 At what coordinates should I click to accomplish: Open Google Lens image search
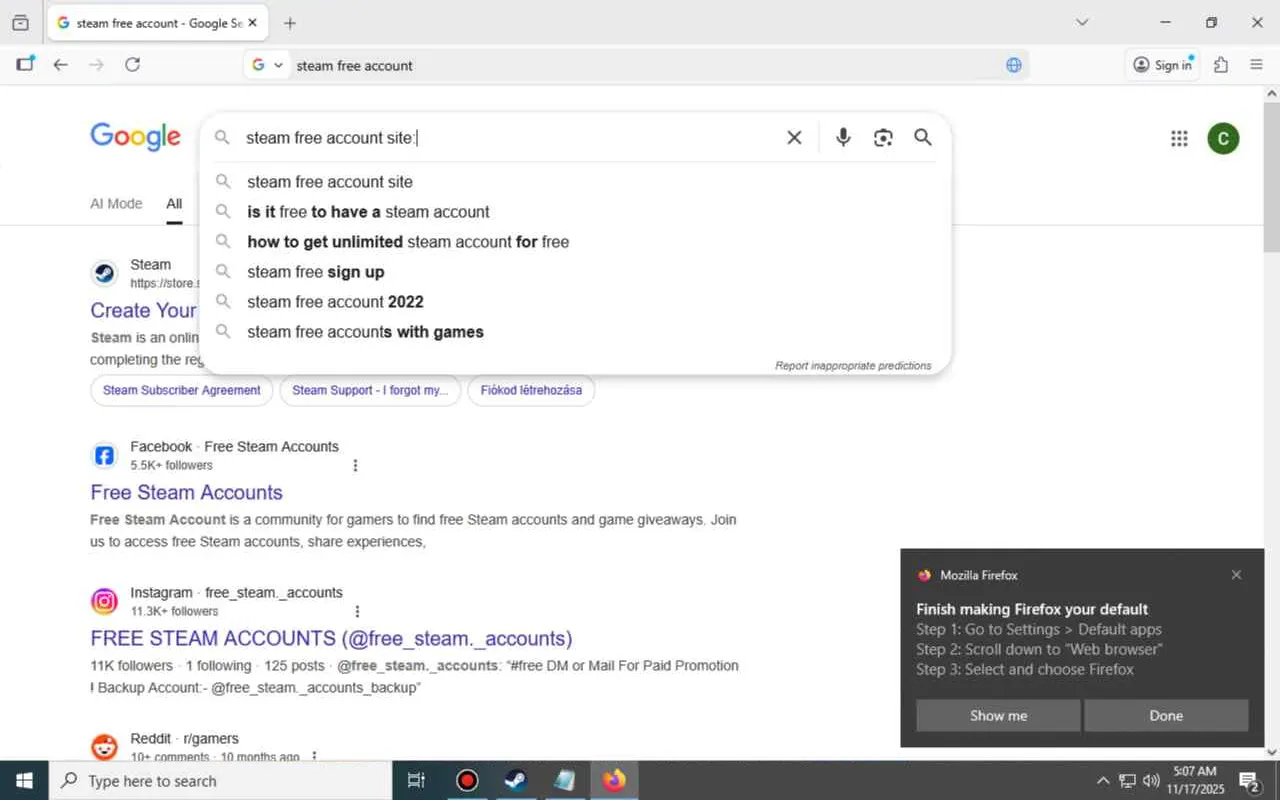coord(883,138)
